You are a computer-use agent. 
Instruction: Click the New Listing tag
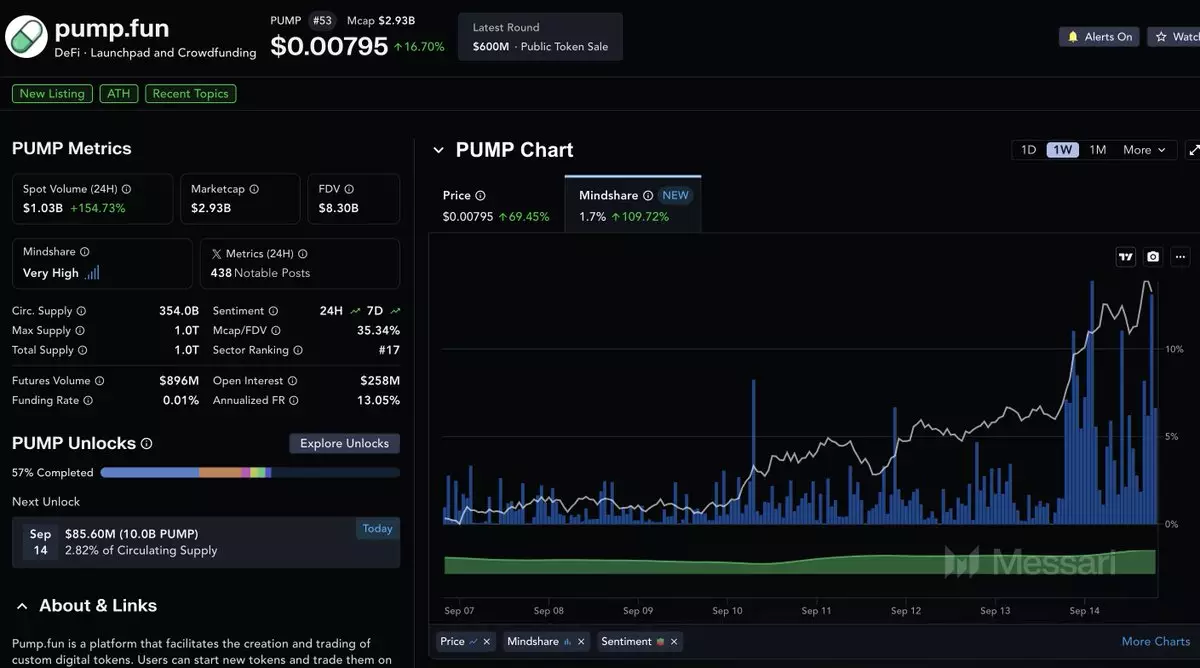(52, 94)
